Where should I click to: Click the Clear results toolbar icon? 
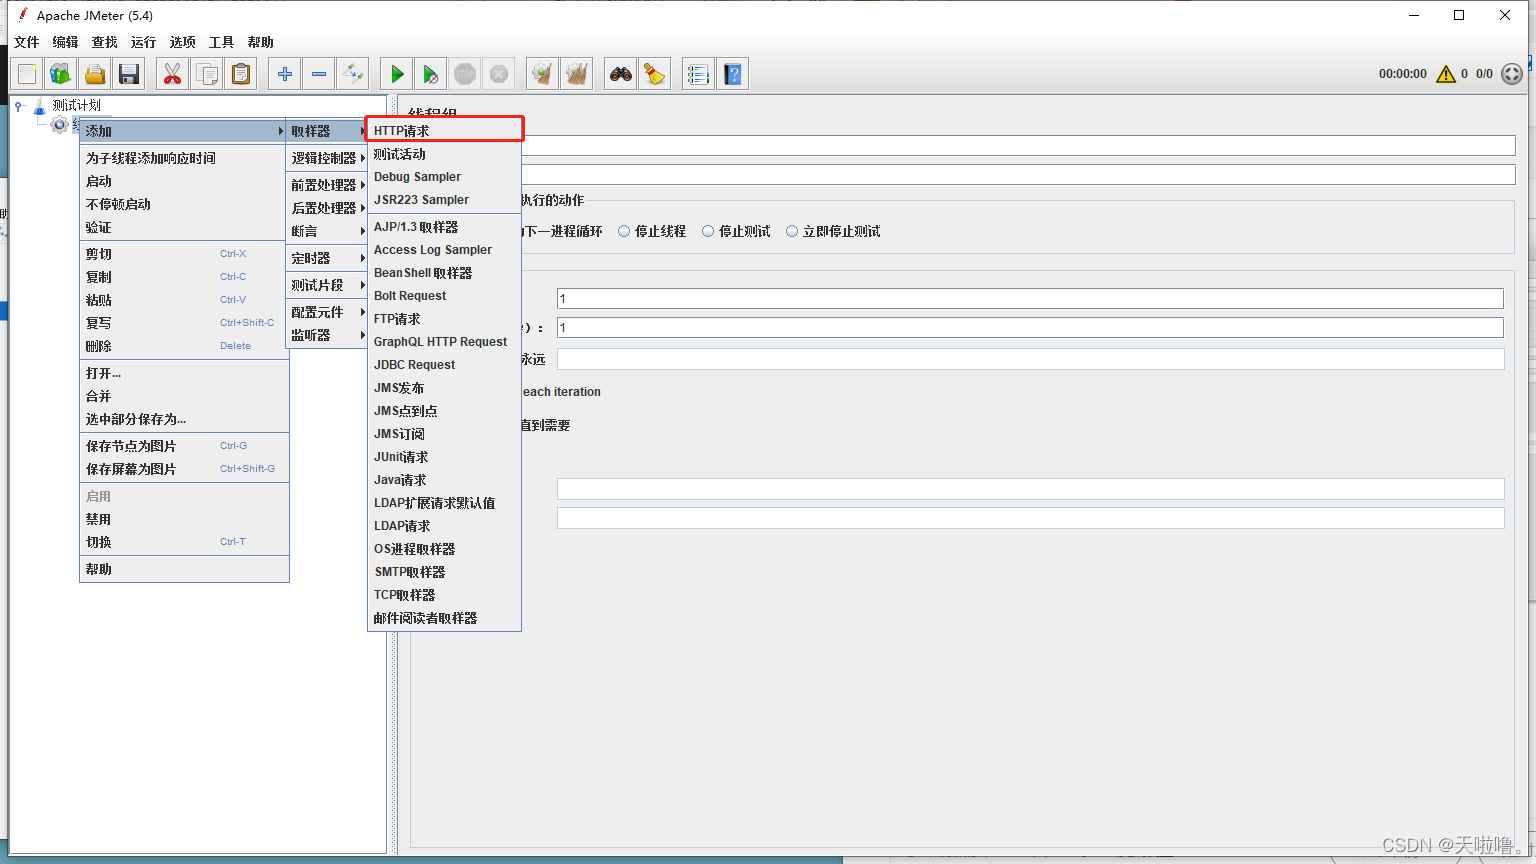point(543,74)
